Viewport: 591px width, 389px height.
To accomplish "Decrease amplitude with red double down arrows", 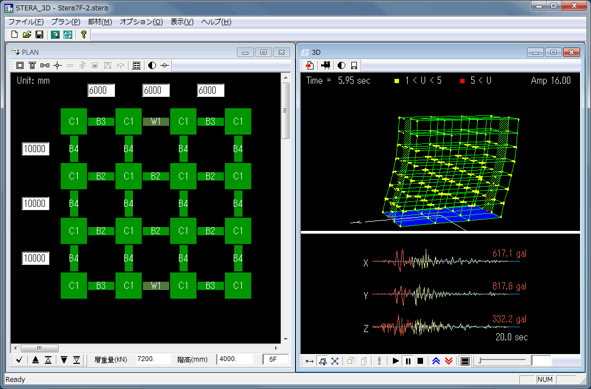I will point(449,361).
